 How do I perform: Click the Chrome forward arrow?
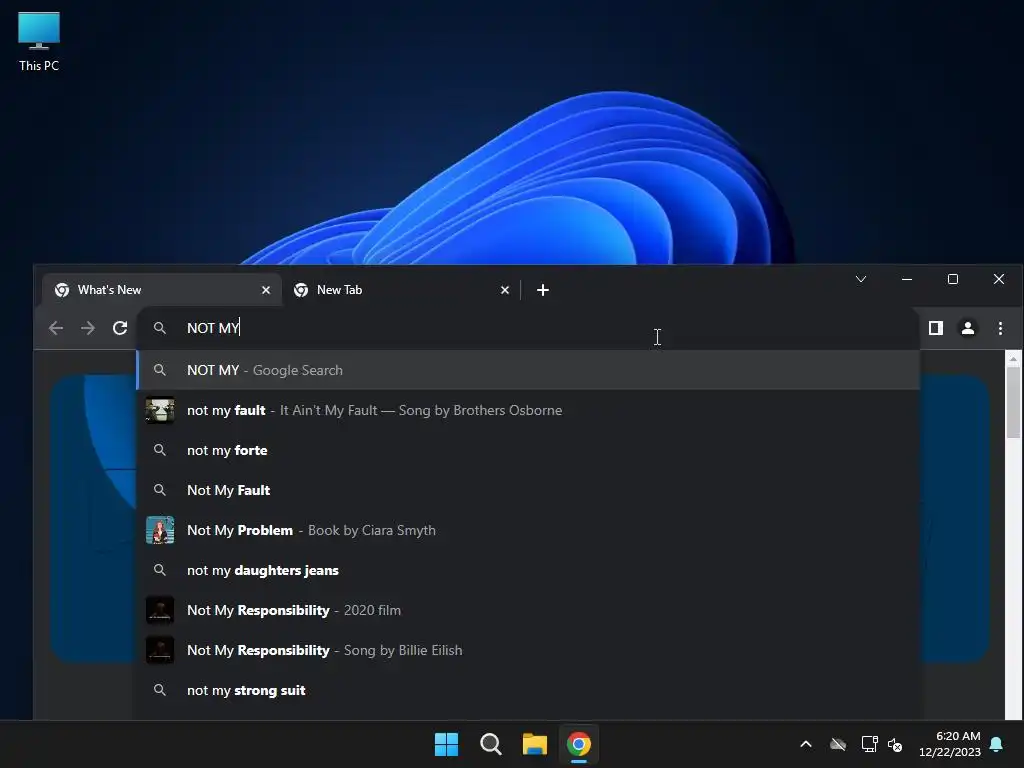tap(88, 328)
